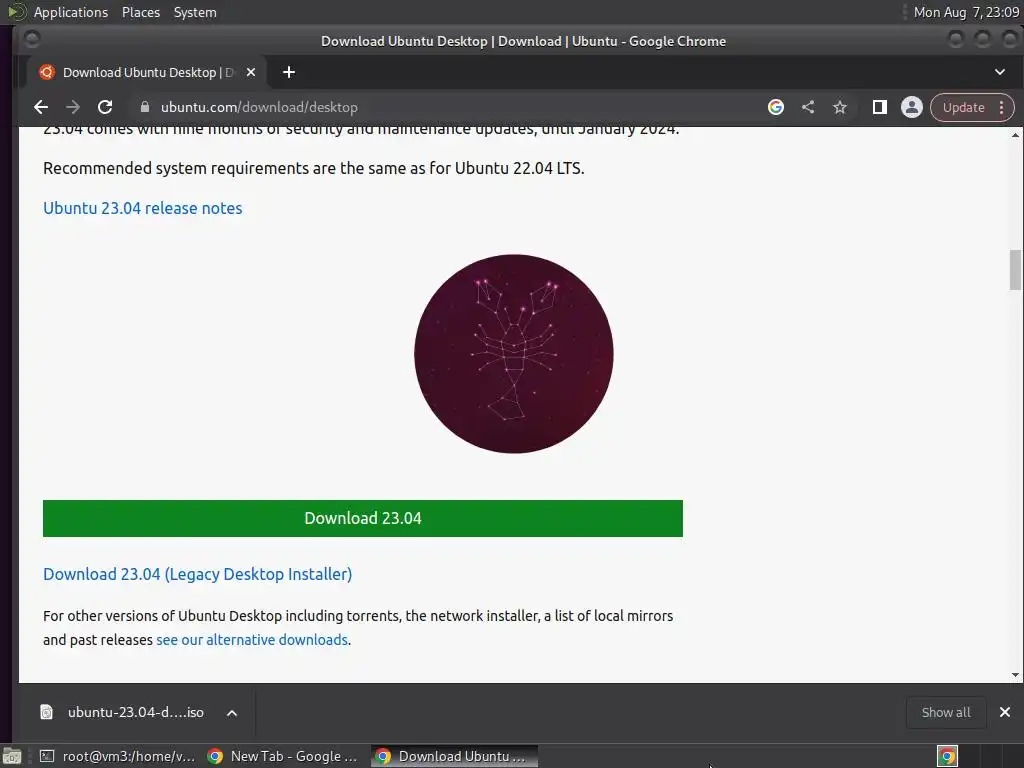Open the Chrome three-dot menu
Image resolution: width=1024 pixels, height=768 pixels.
(1001, 107)
